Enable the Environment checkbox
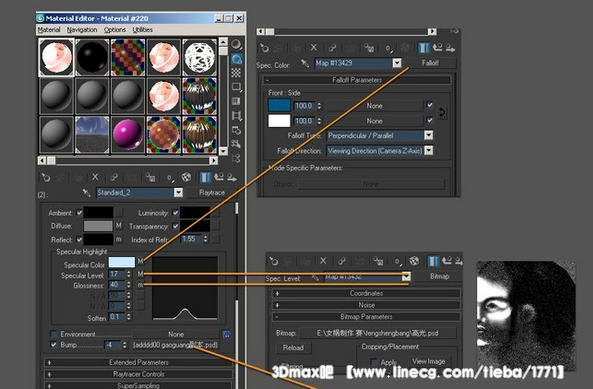593x389 pixels. (x=54, y=334)
